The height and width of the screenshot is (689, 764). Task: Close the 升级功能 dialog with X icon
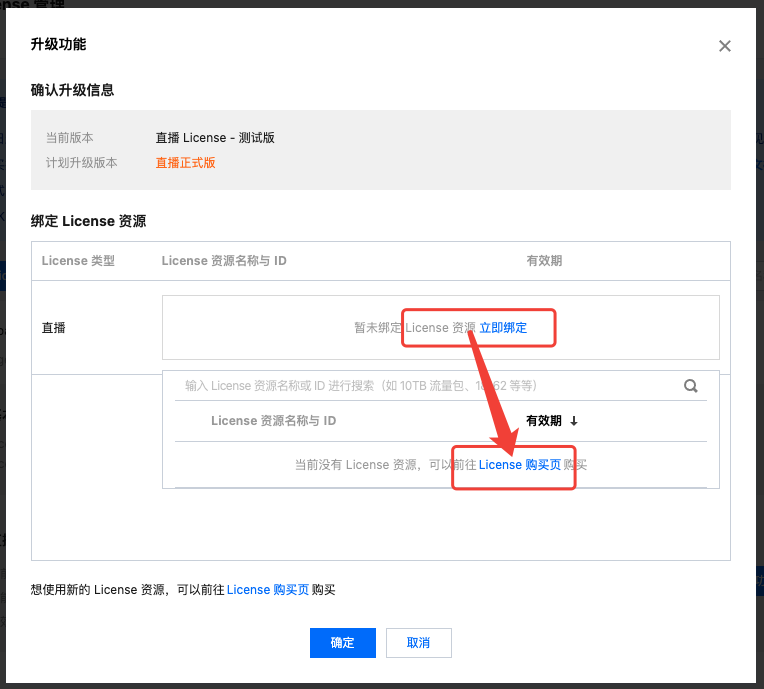click(x=725, y=46)
